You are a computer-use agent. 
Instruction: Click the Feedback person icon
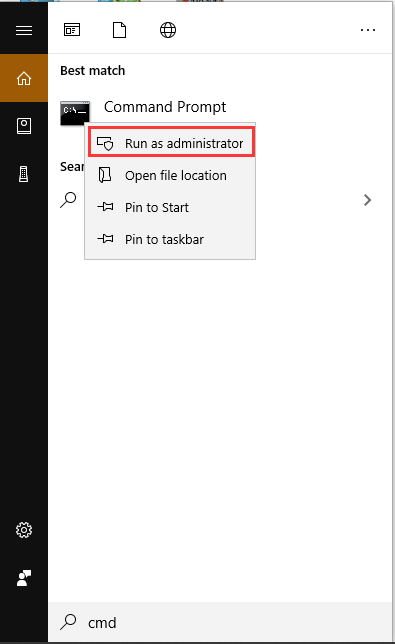pos(24,578)
